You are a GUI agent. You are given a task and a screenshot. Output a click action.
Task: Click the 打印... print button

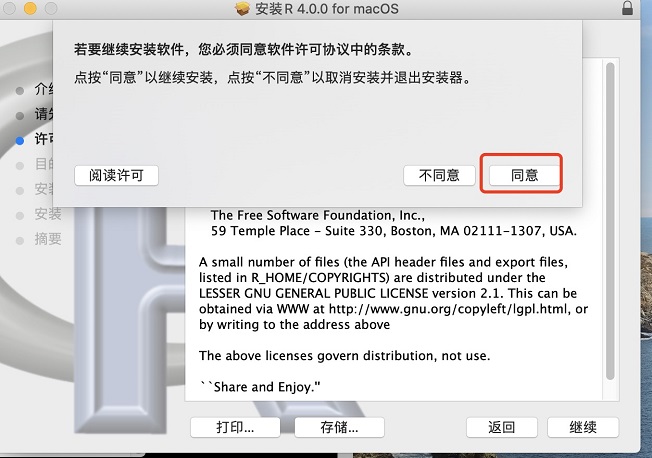(235, 427)
